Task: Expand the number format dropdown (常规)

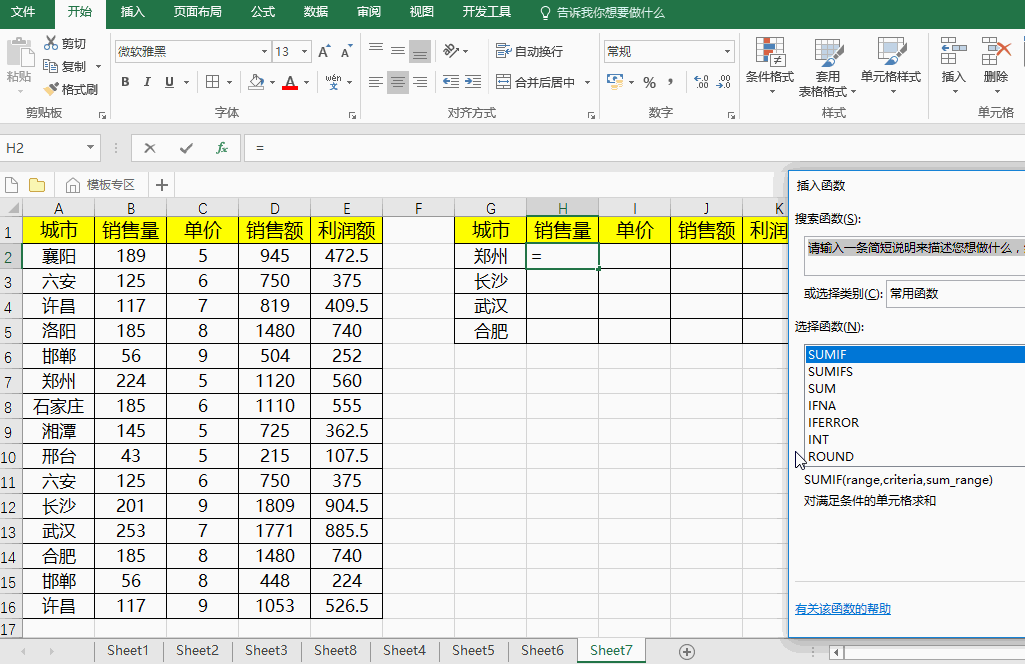Action: [727, 51]
